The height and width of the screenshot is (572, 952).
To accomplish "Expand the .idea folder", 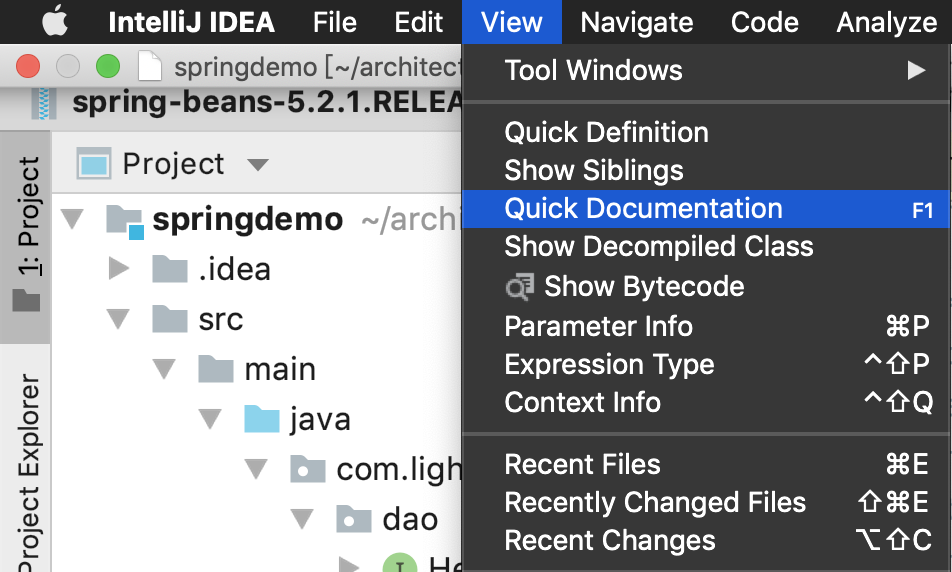I will (x=118, y=268).
